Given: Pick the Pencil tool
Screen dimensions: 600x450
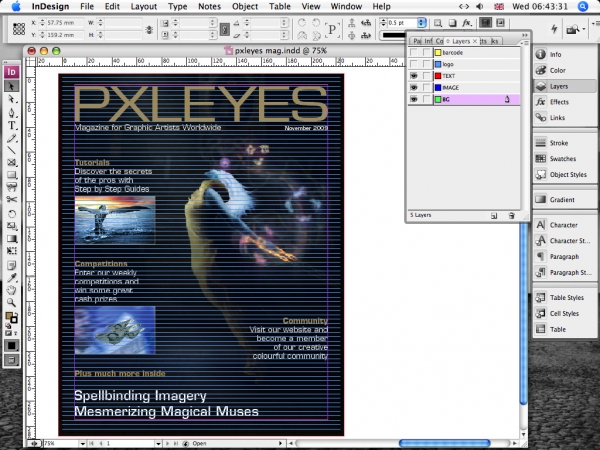Looking at the screenshot, I should pos(11,138).
